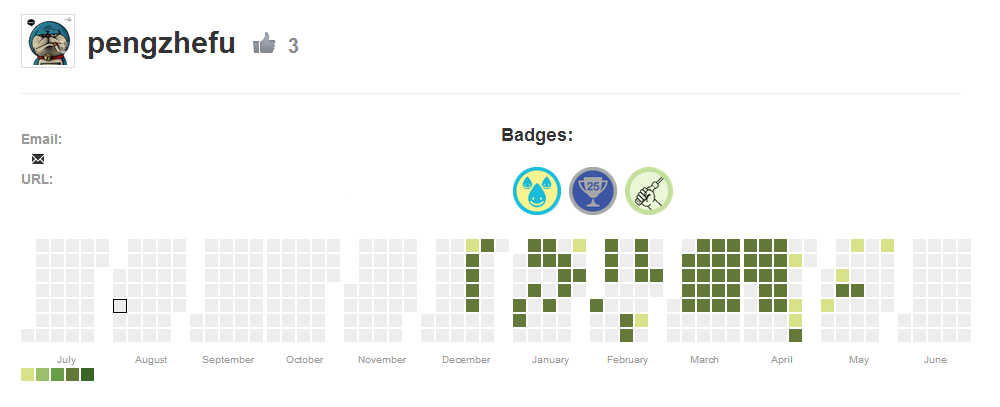
Task: Click the June month label
Action: click(x=935, y=360)
